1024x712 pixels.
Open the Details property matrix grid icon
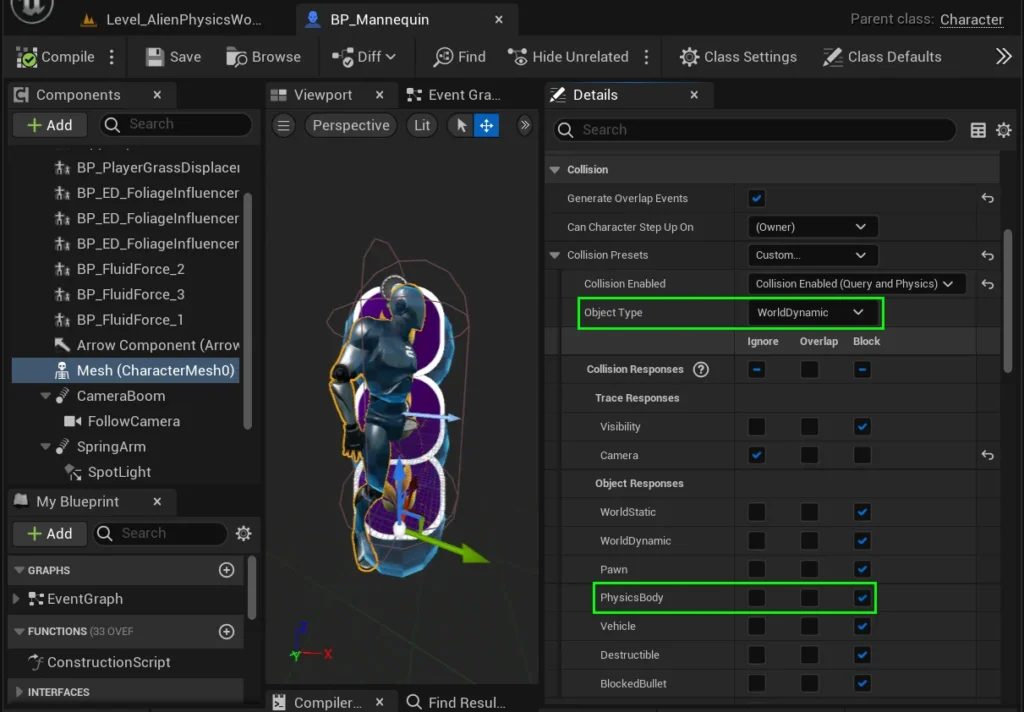(978, 130)
